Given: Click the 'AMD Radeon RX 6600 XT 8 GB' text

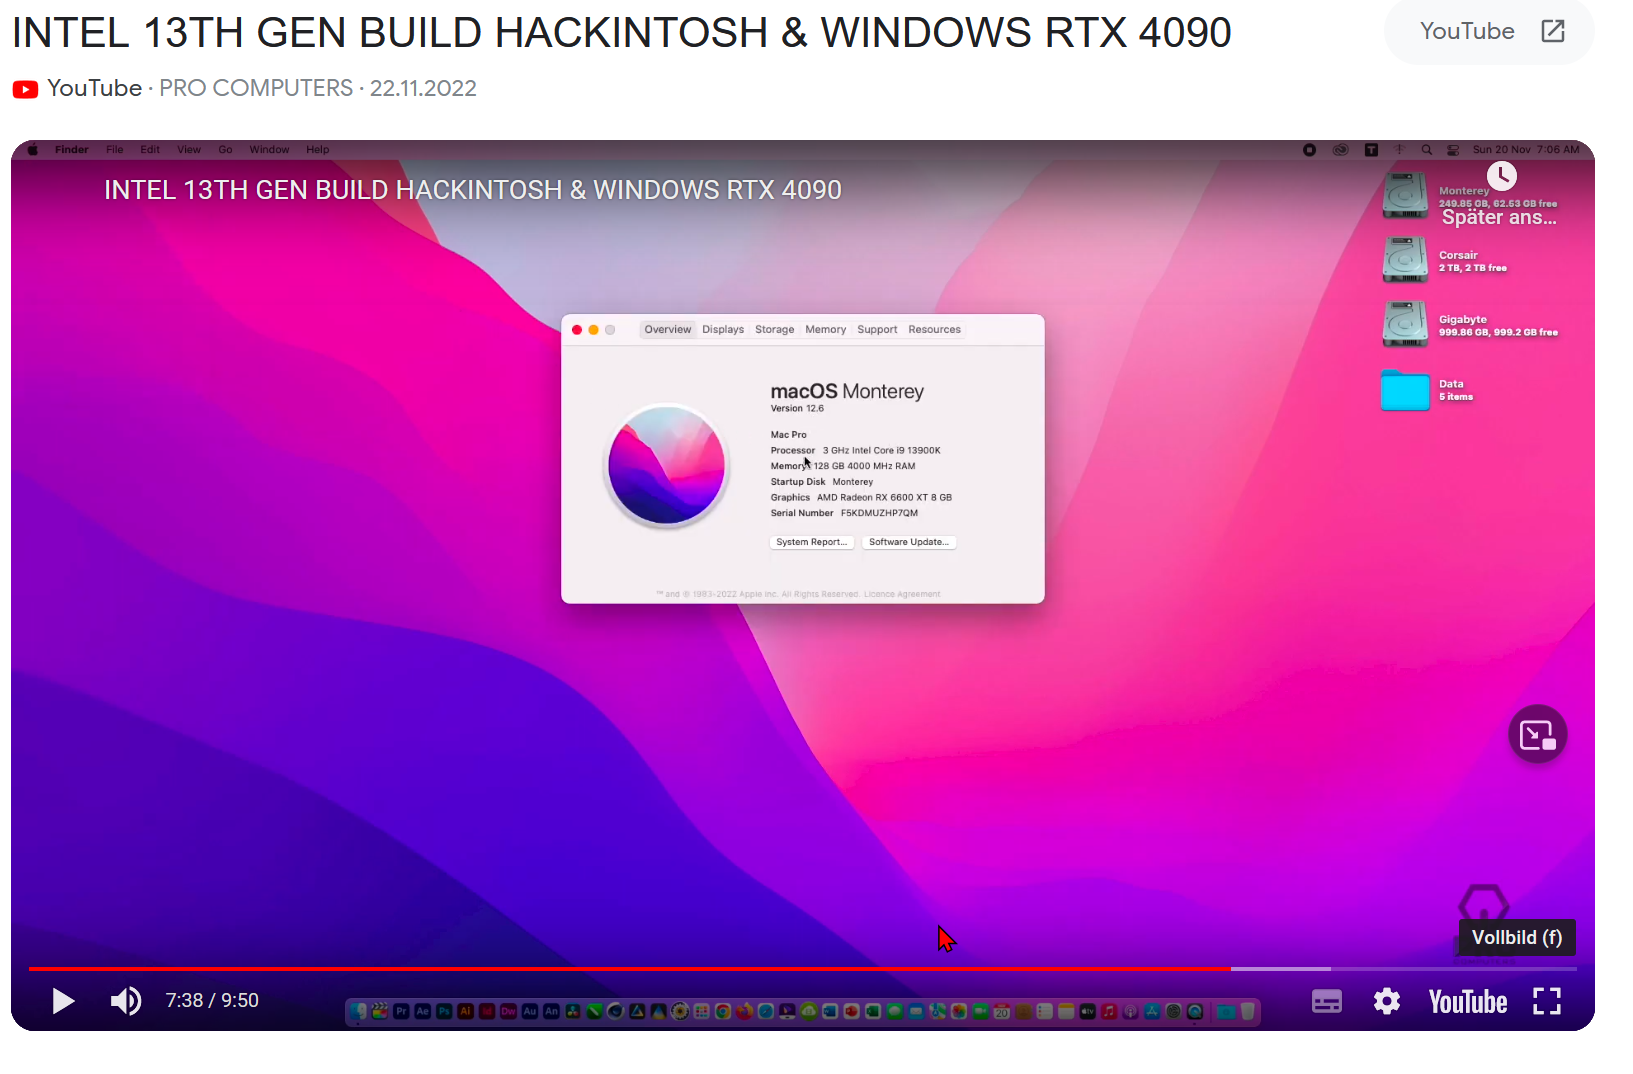Looking at the screenshot, I should click(884, 498).
